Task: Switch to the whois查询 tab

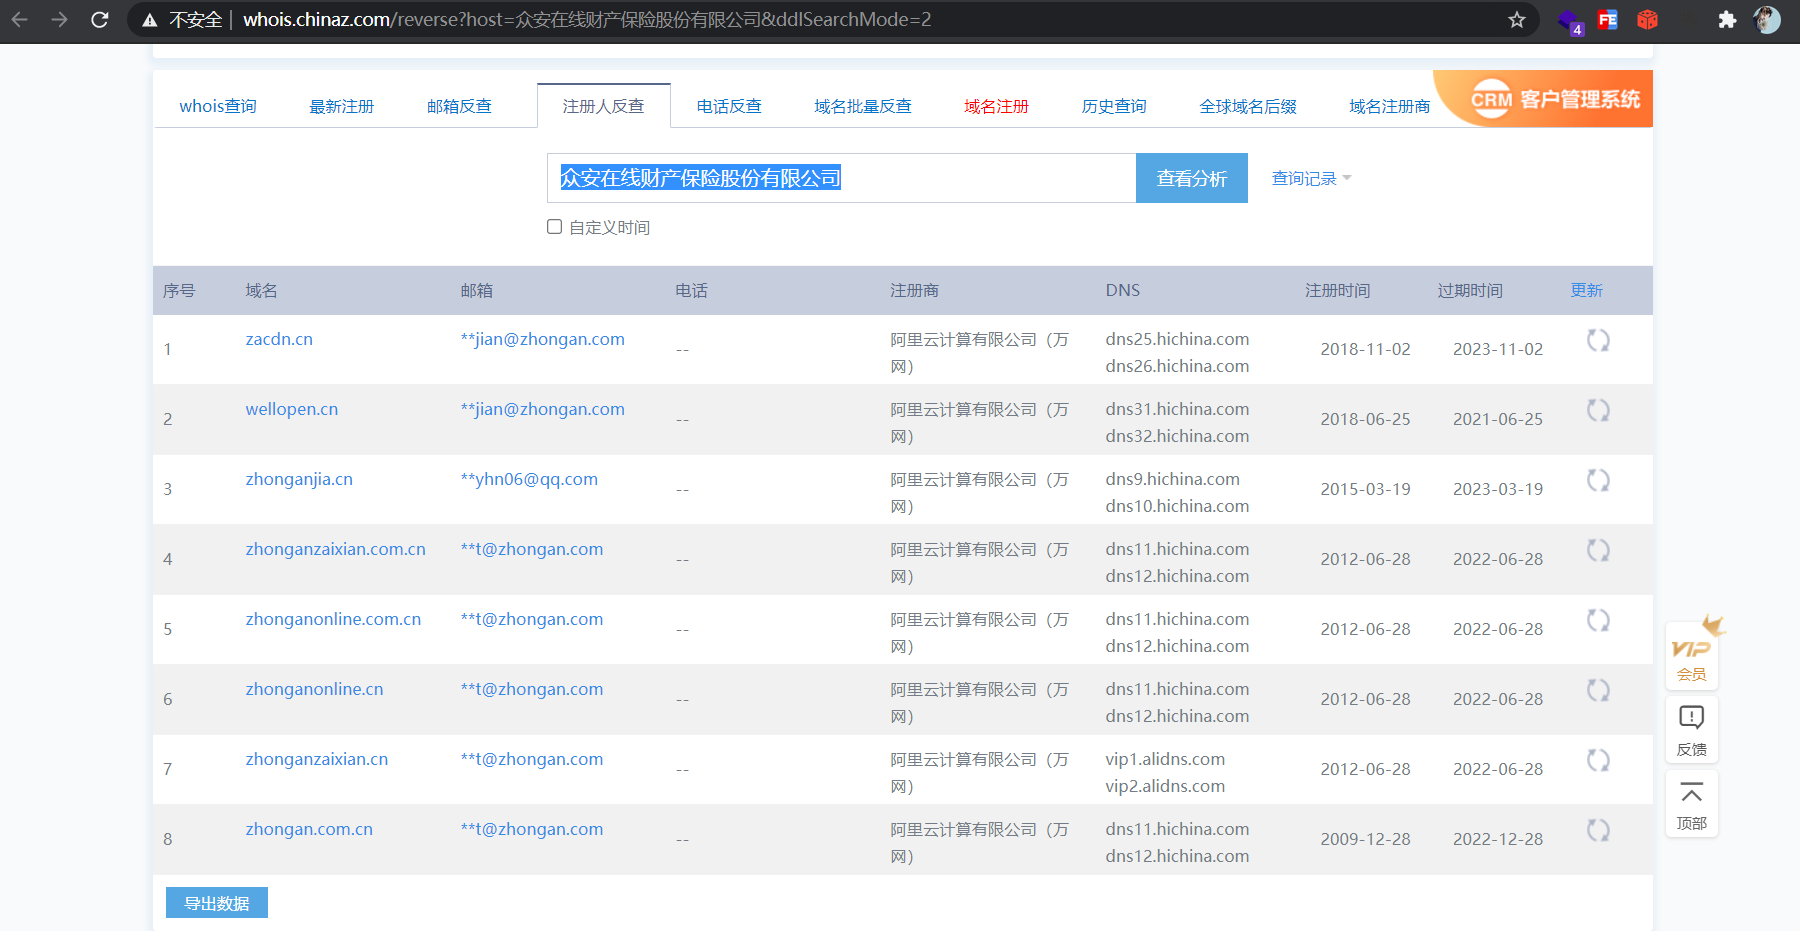Action: click(218, 106)
